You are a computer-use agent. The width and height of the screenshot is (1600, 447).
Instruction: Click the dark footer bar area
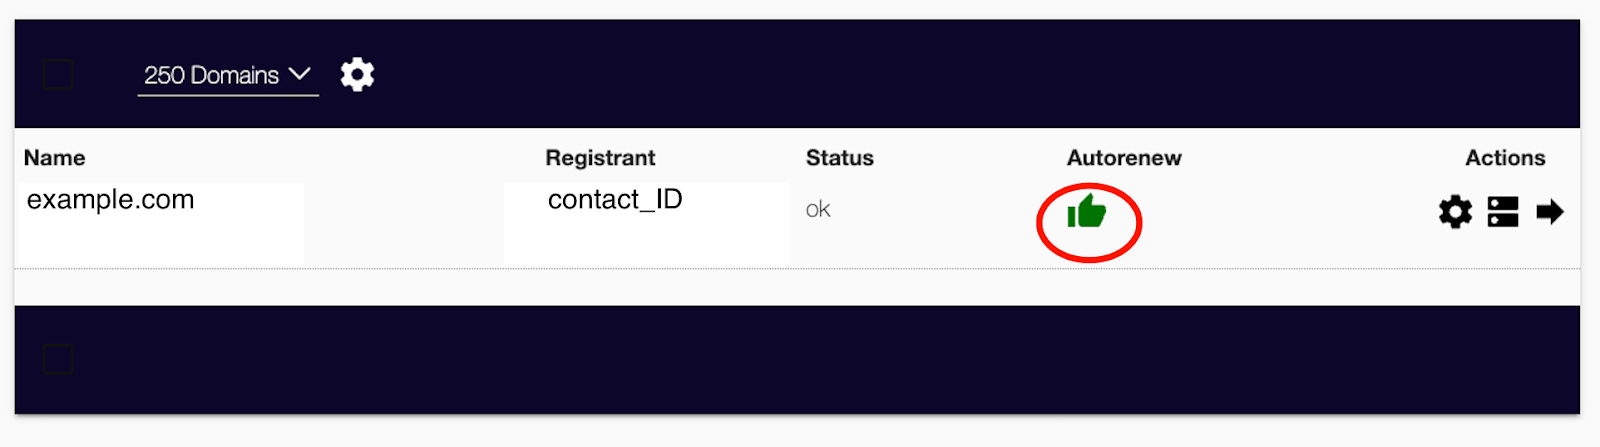tap(797, 360)
